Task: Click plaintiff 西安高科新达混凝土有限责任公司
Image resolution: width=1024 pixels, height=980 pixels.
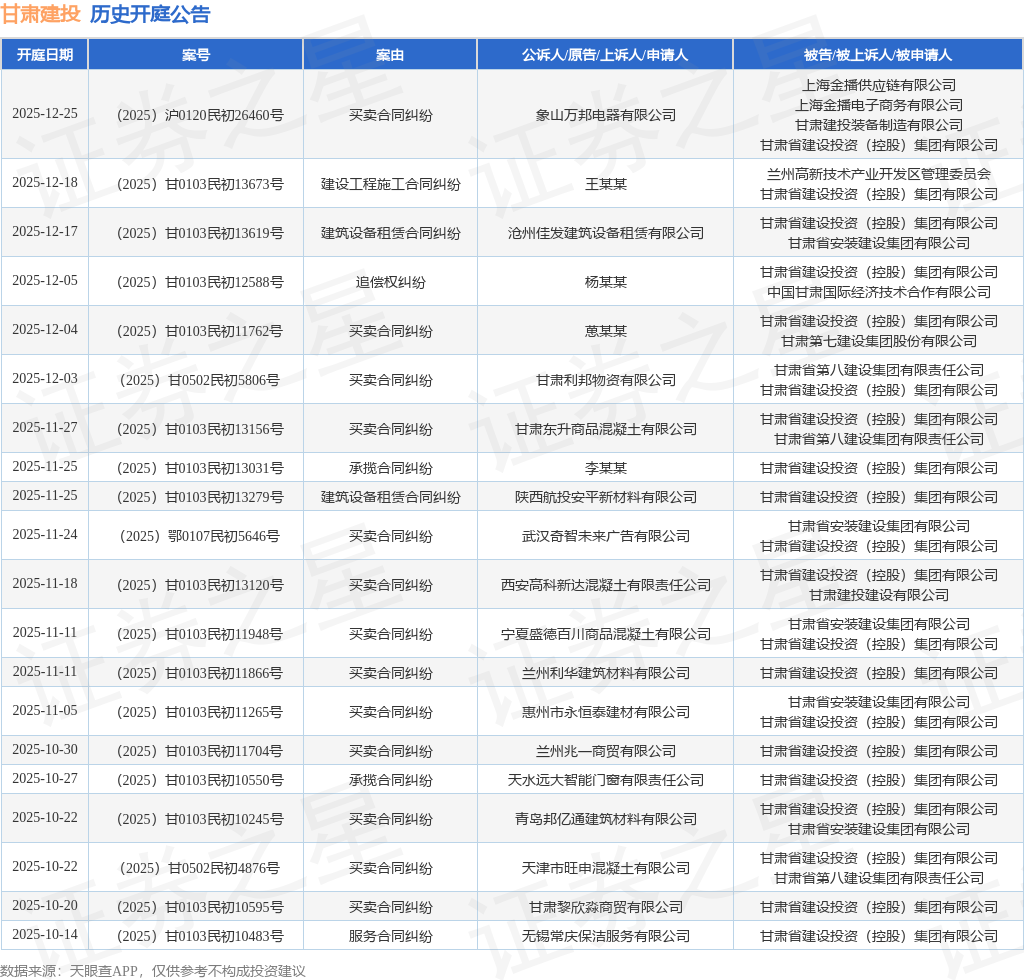Action: pyautogui.click(x=605, y=585)
